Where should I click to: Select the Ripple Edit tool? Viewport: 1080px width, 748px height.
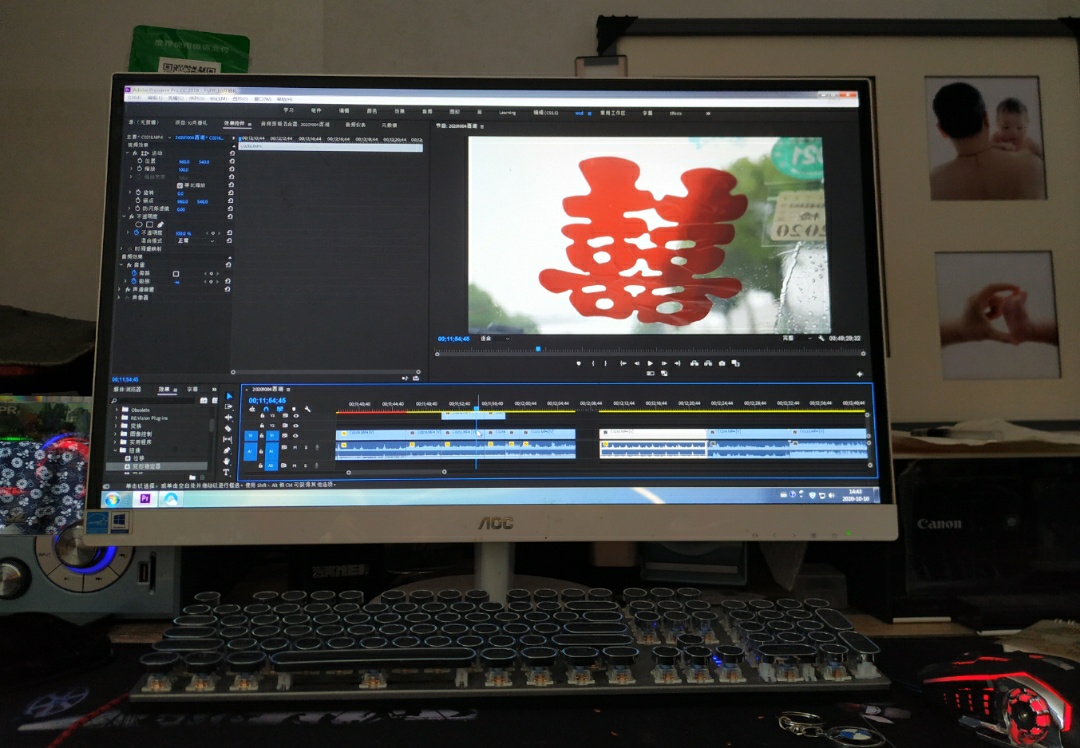pyautogui.click(x=229, y=417)
